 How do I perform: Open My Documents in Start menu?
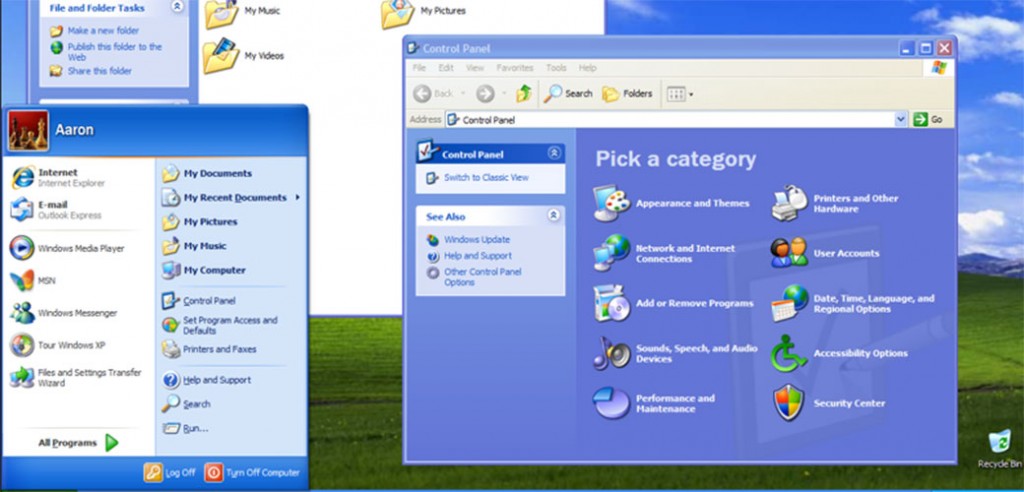207,173
